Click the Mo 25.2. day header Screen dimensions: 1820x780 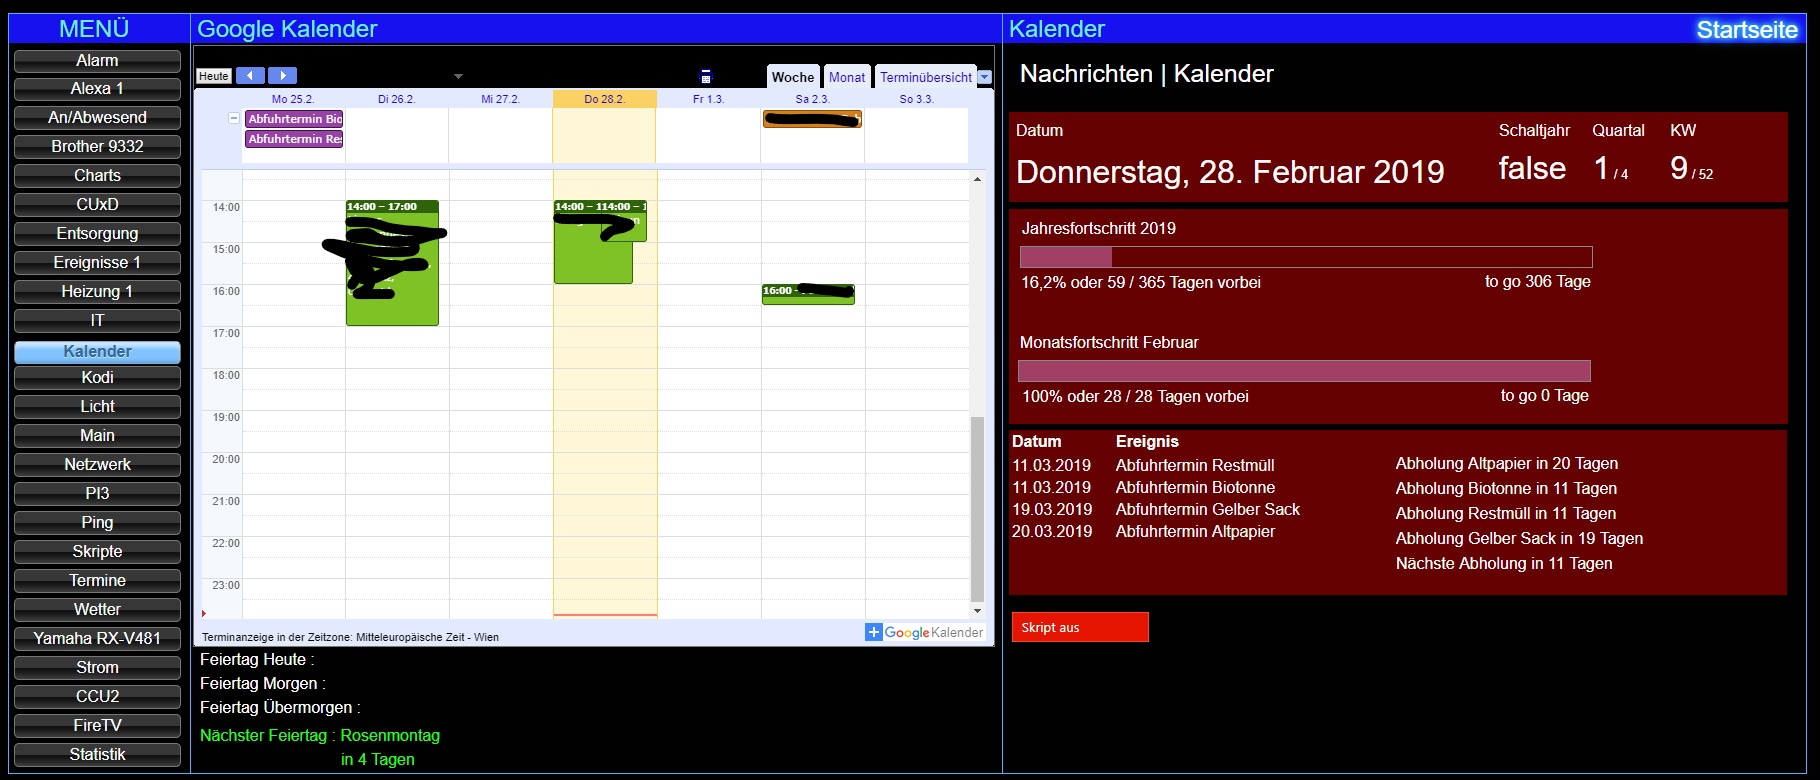(293, 99)
